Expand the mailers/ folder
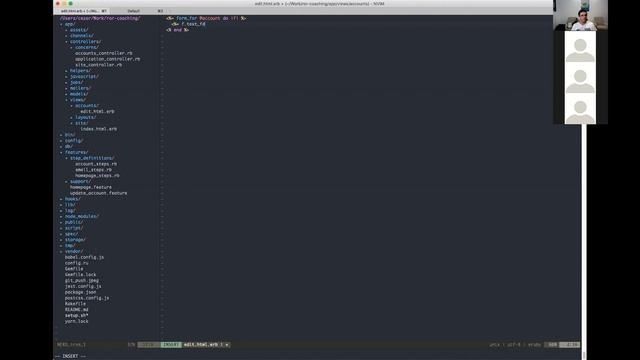640x360 pixels. tap(80, 88)
